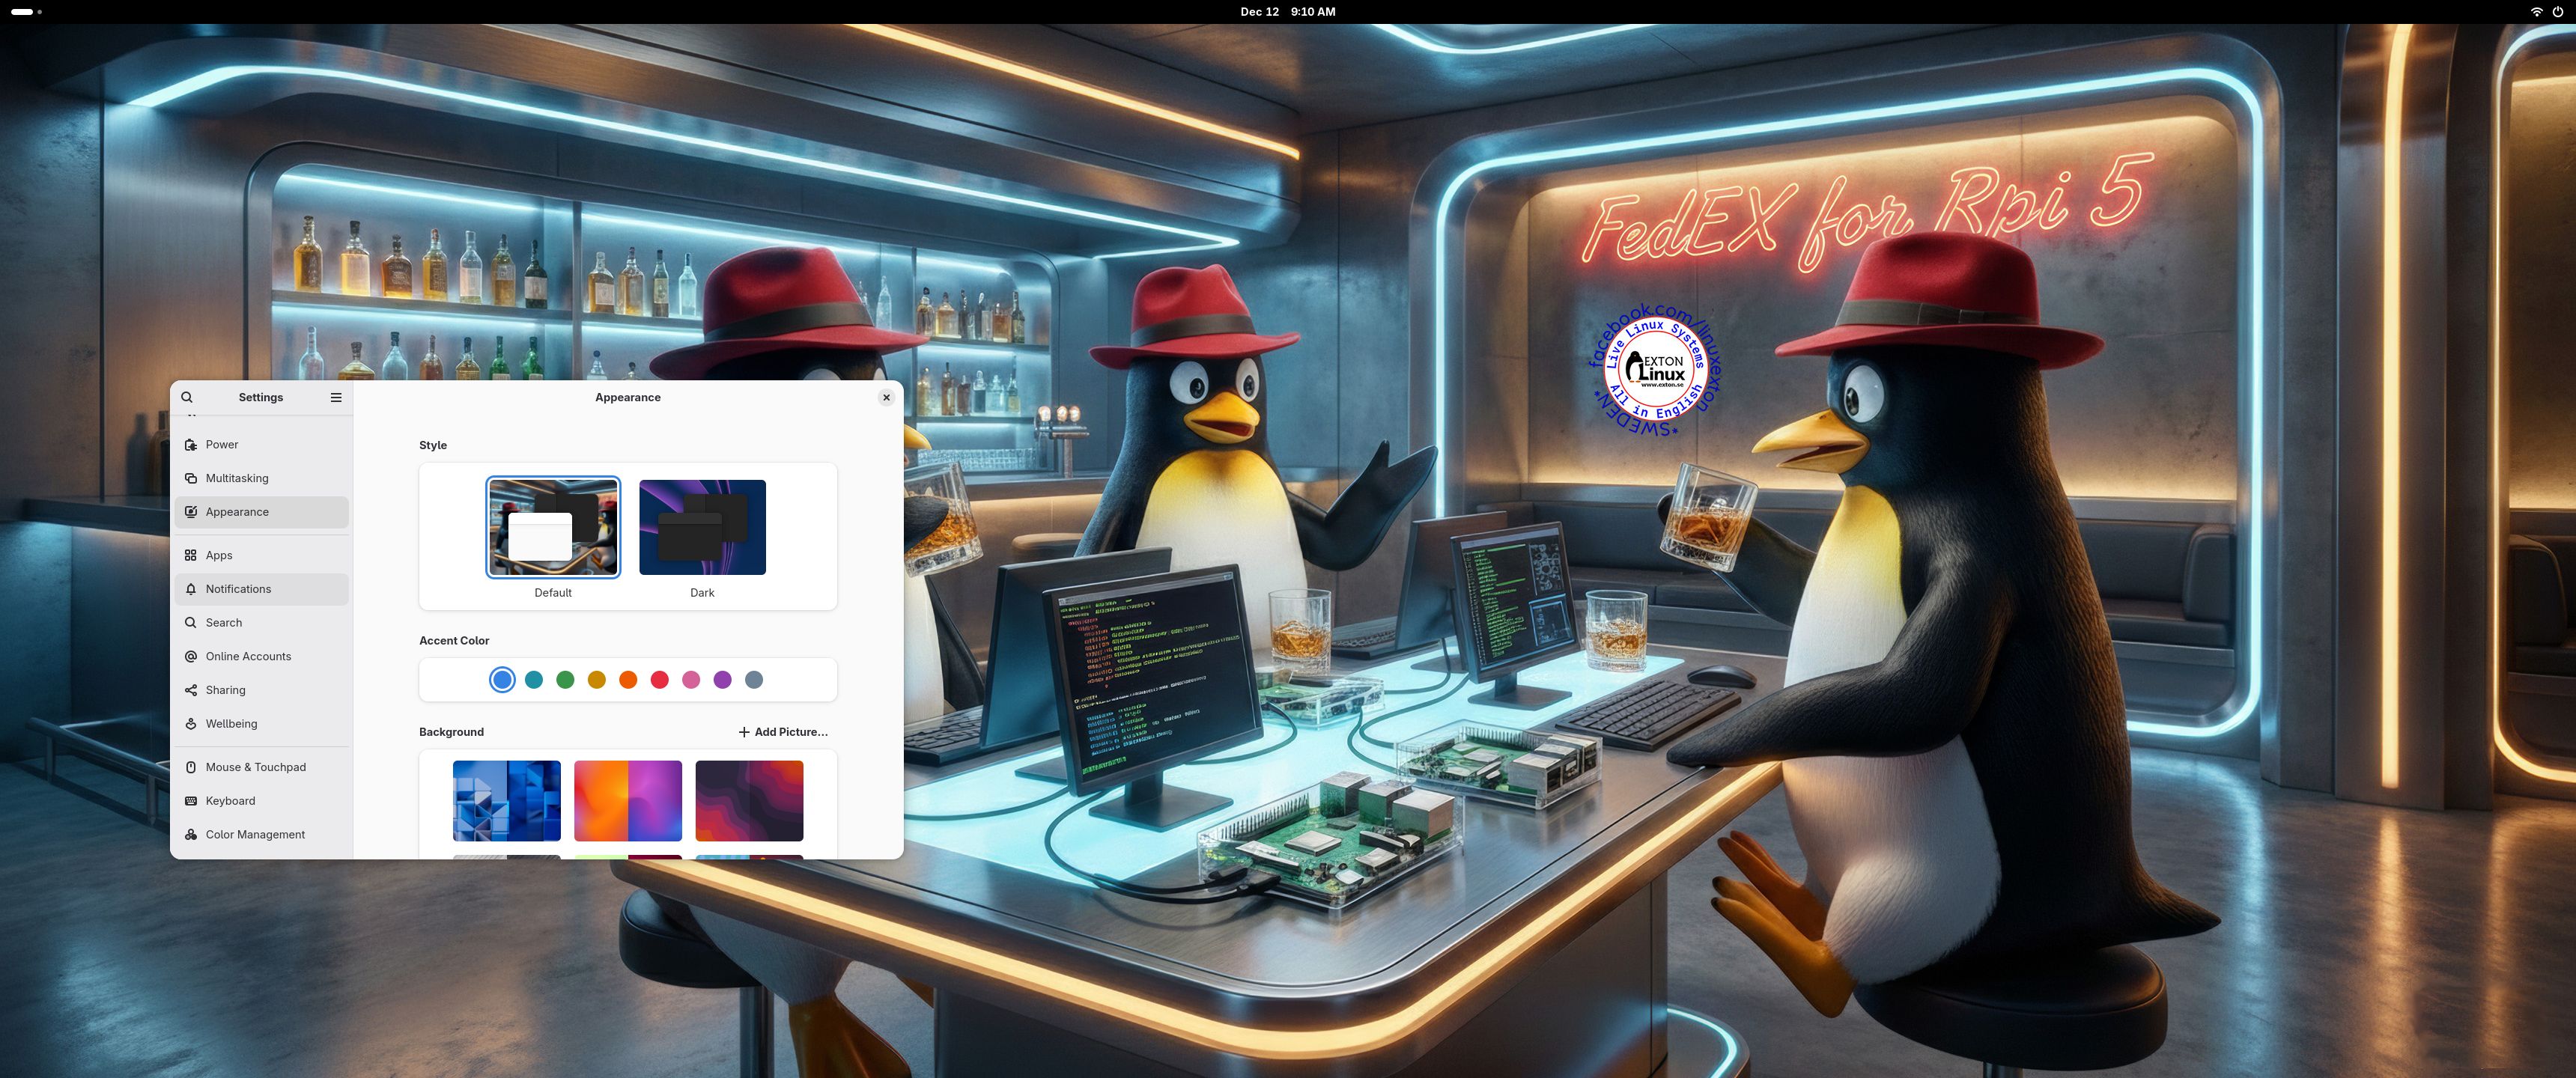Close the Appearance settings window

click(x=886, y=397)
